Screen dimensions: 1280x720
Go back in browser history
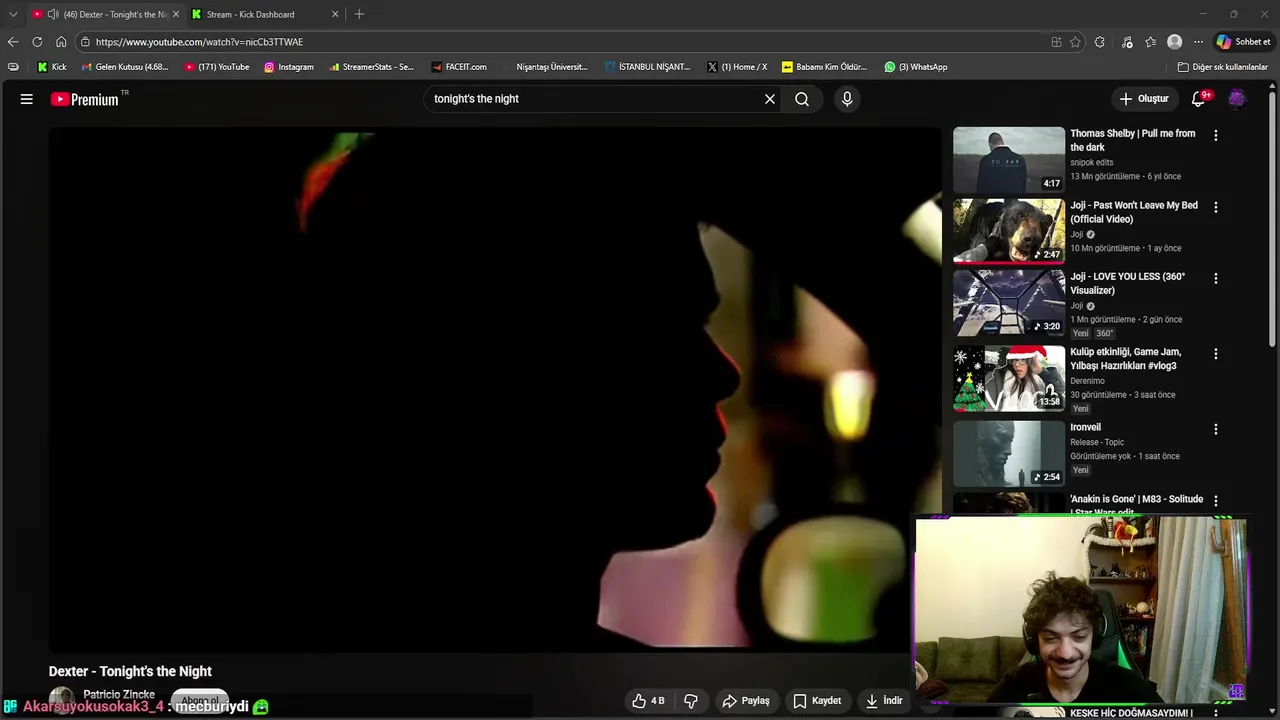13,42
